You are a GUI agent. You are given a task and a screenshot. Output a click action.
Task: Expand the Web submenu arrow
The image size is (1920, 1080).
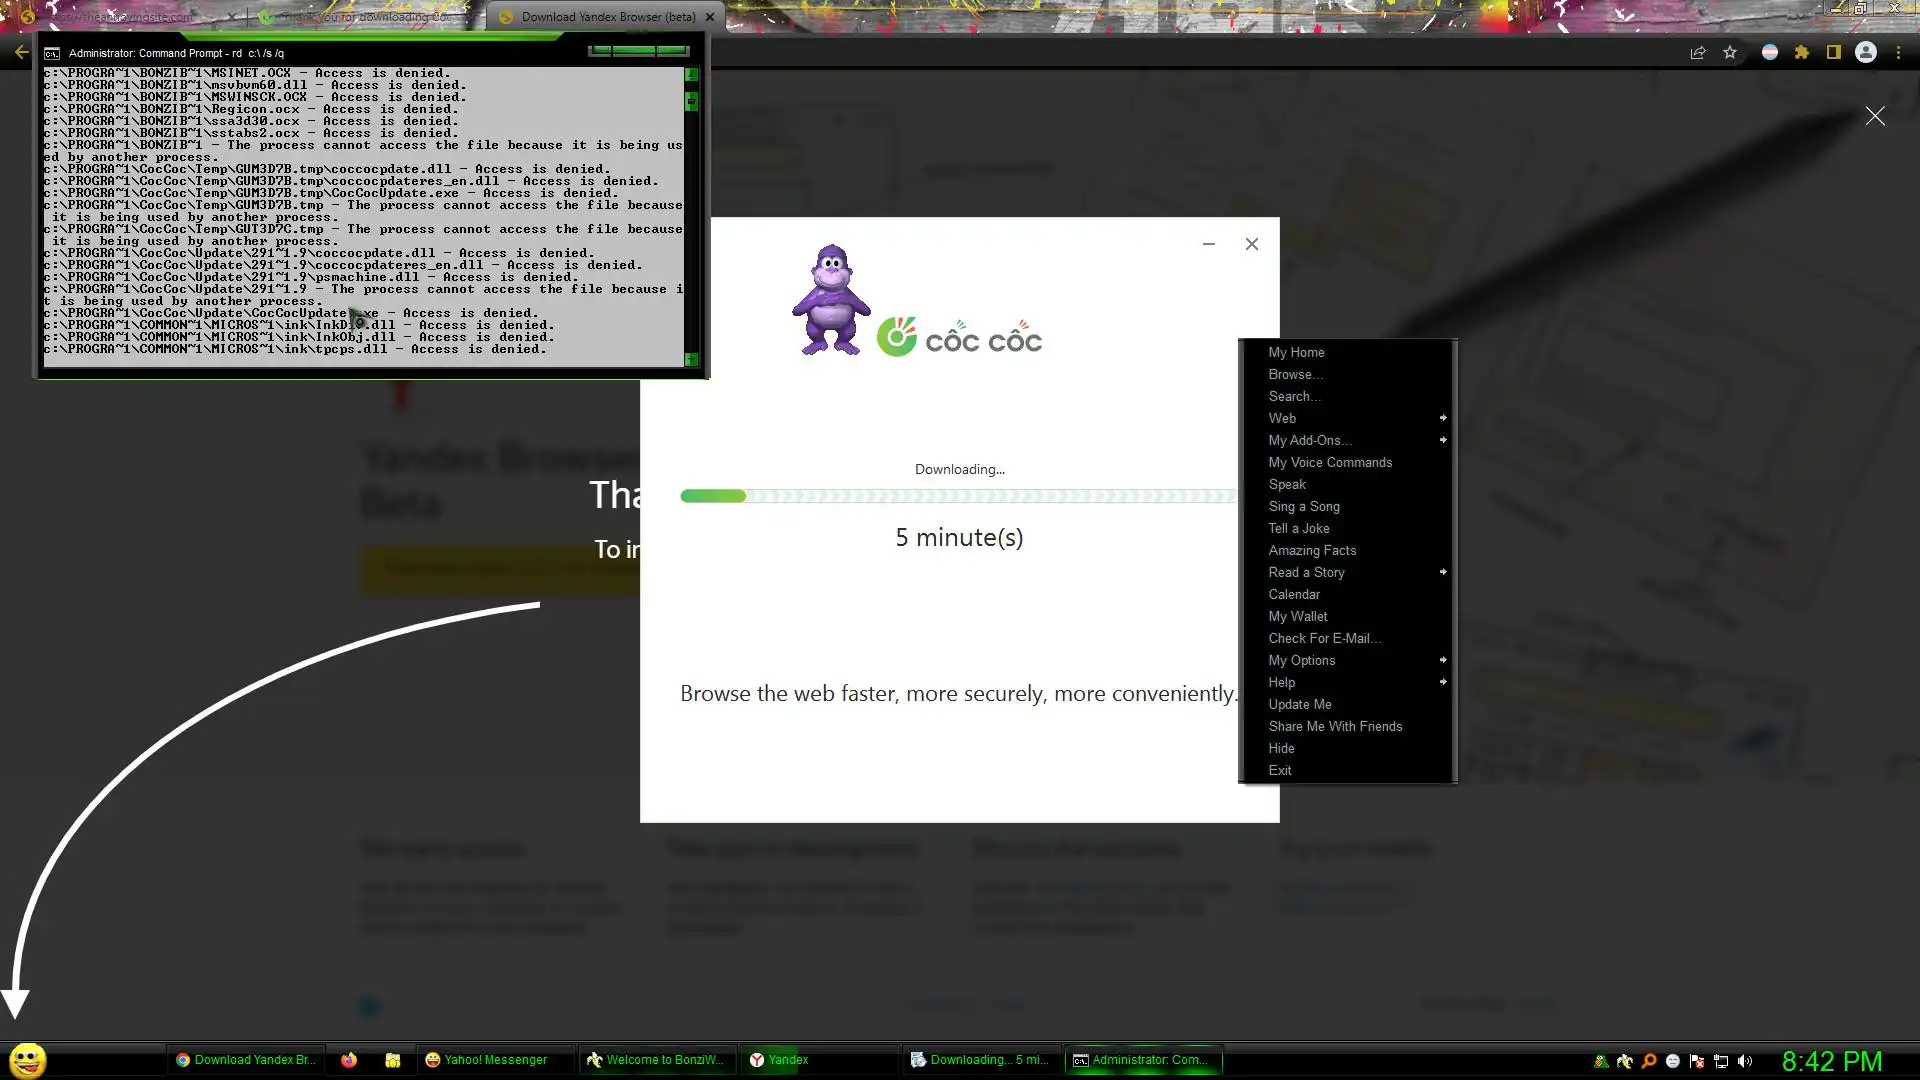point(1443,418)
